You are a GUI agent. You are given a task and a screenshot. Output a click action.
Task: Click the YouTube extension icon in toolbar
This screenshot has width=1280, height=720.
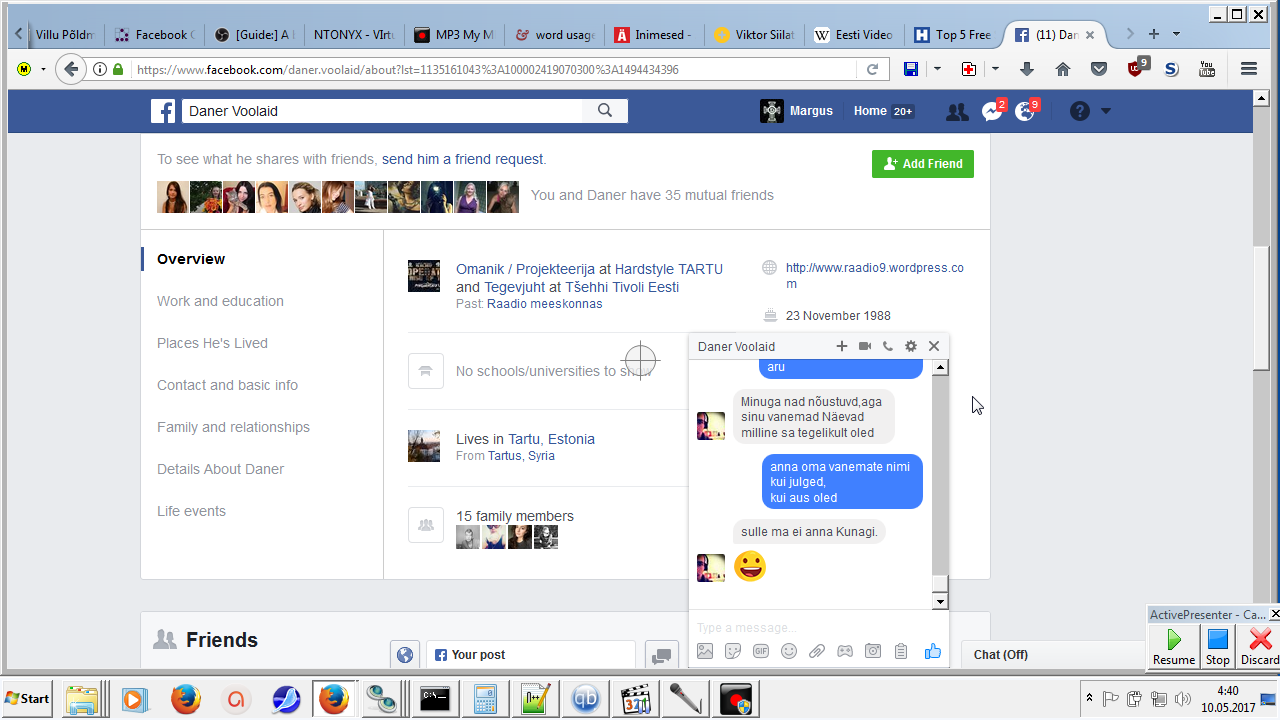[1207, 69]
